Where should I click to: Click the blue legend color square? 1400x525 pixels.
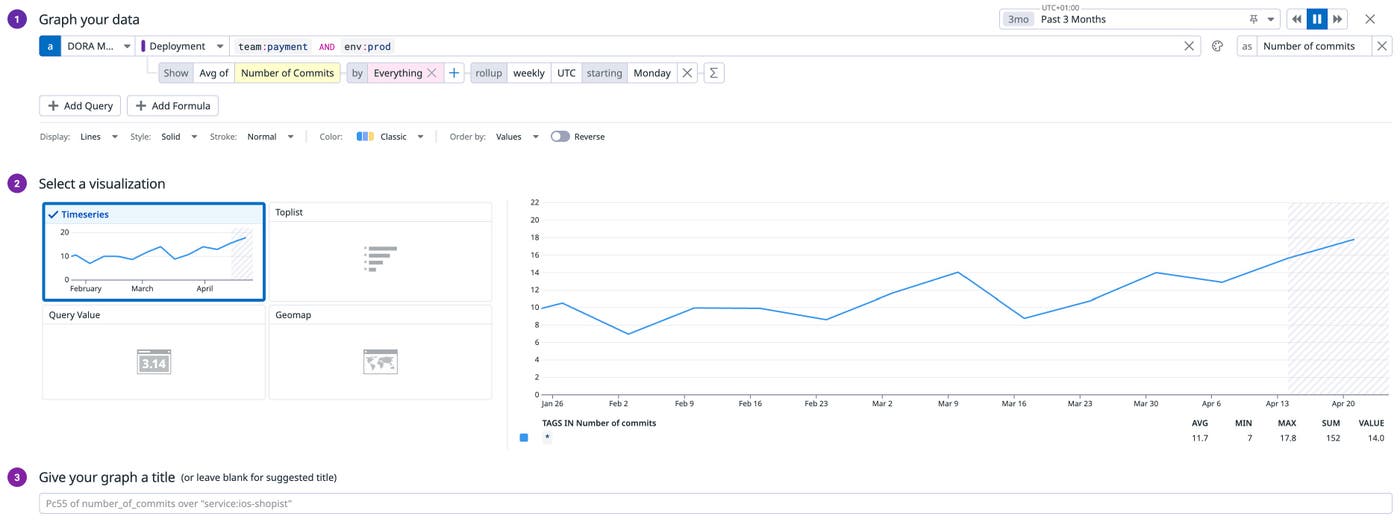[x=524, y=438]
